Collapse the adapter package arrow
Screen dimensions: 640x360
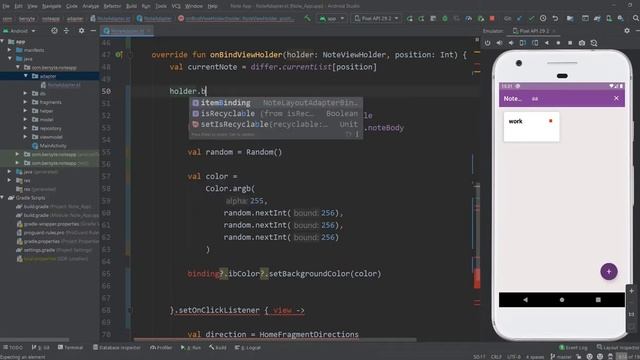(26, 76)
